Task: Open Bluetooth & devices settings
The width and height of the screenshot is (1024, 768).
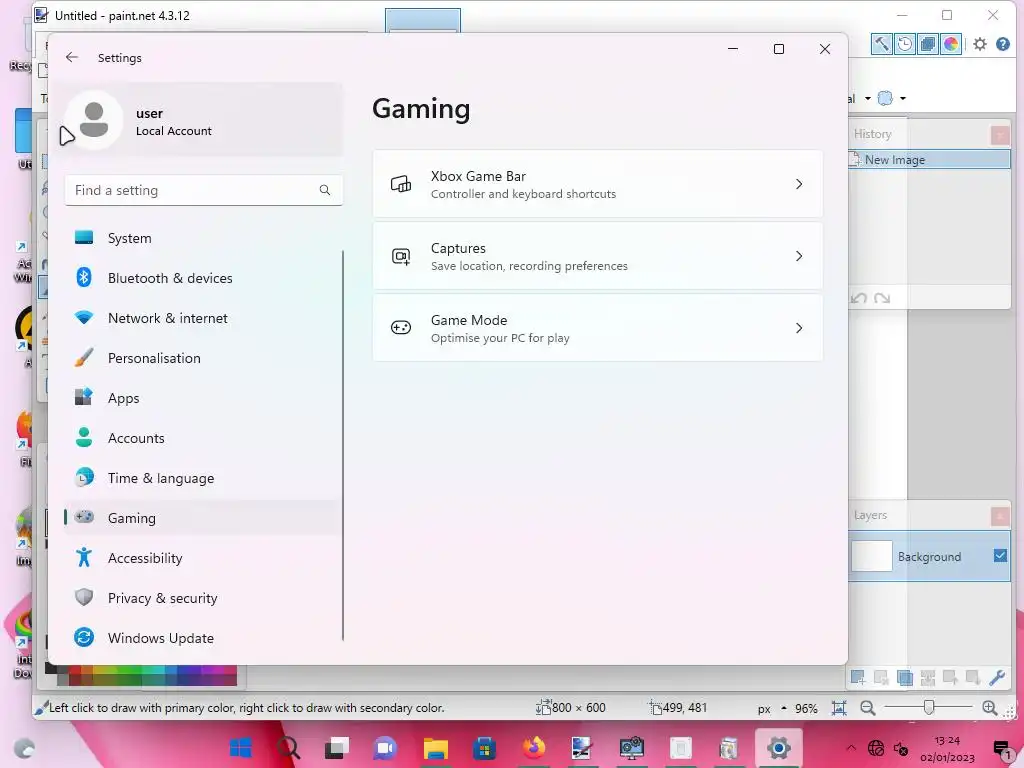Action: click(x=202, y=278)
